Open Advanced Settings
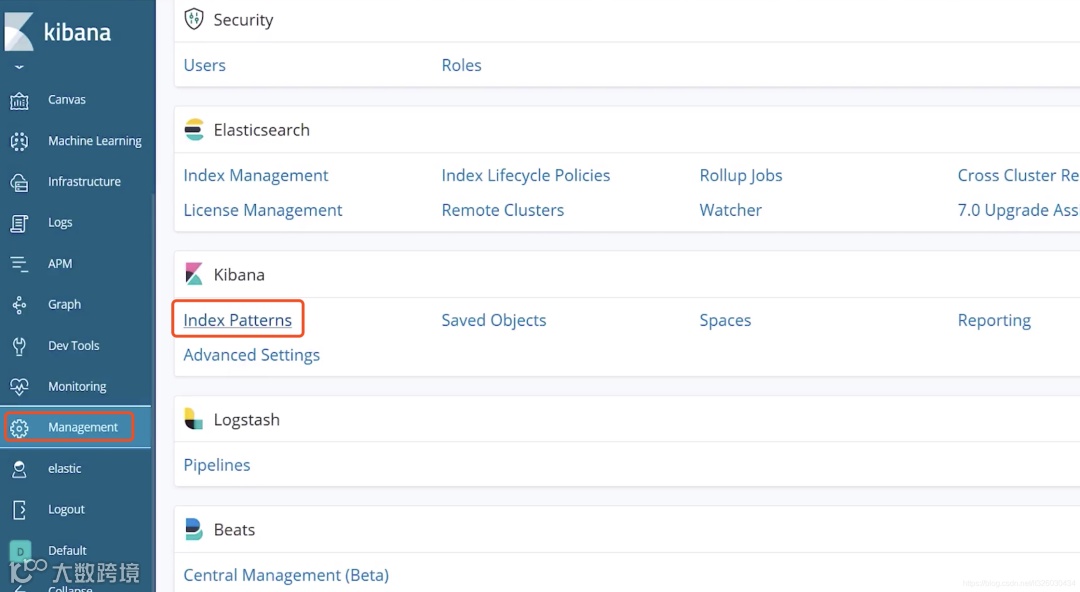The height and width of the screenshot is (592, 1080). (x=251, y=355)
